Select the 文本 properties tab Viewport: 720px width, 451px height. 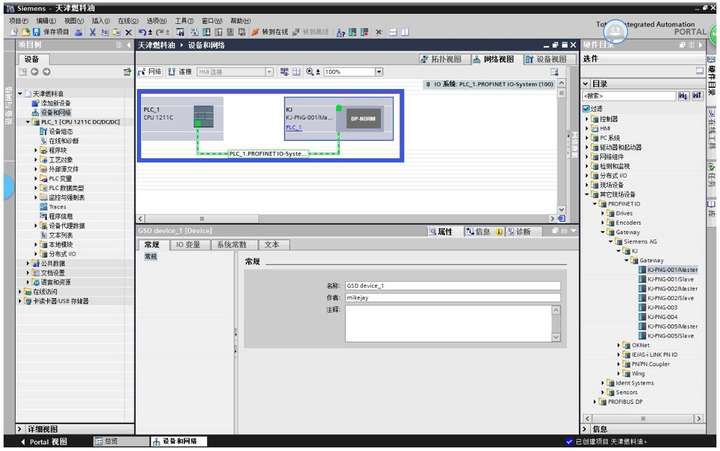272,244
